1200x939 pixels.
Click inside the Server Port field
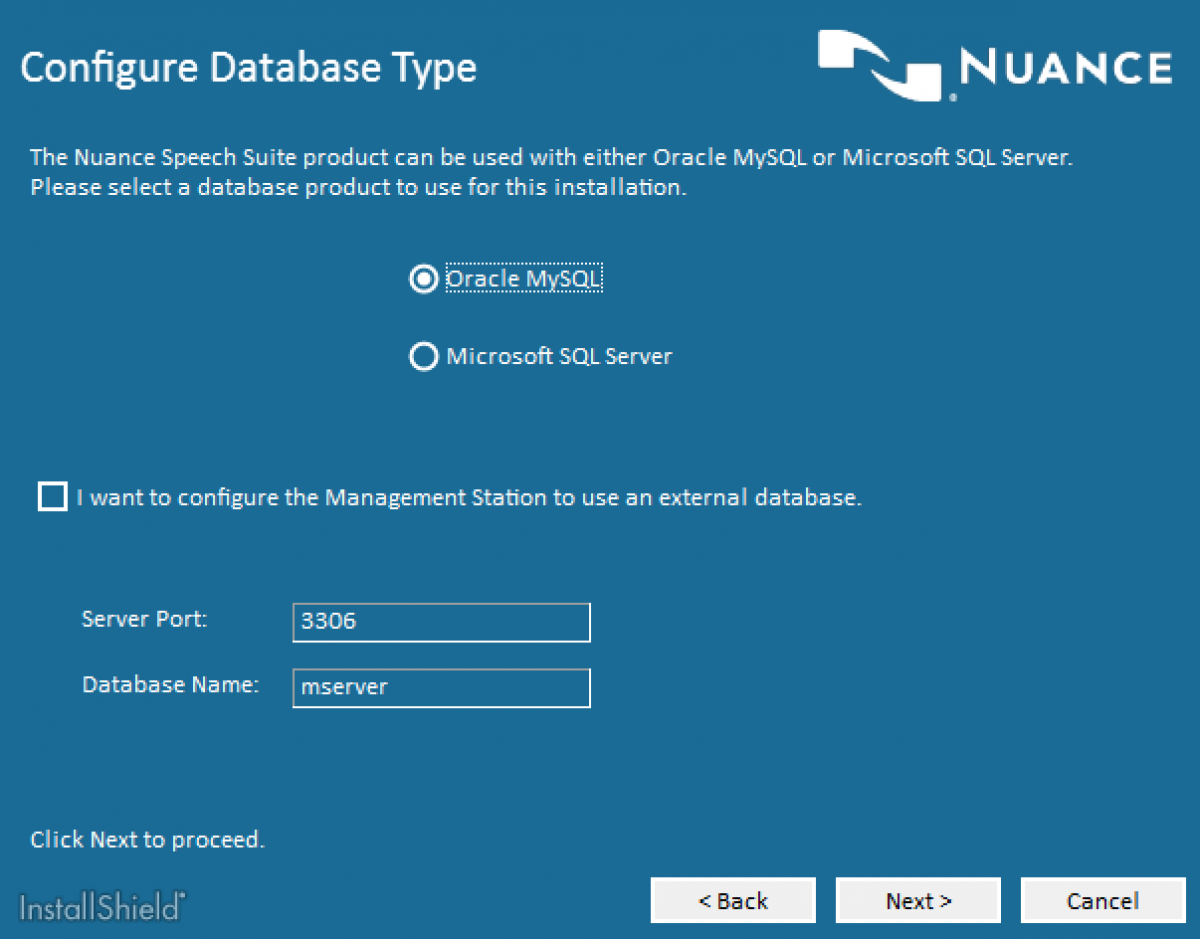point(440,622)
